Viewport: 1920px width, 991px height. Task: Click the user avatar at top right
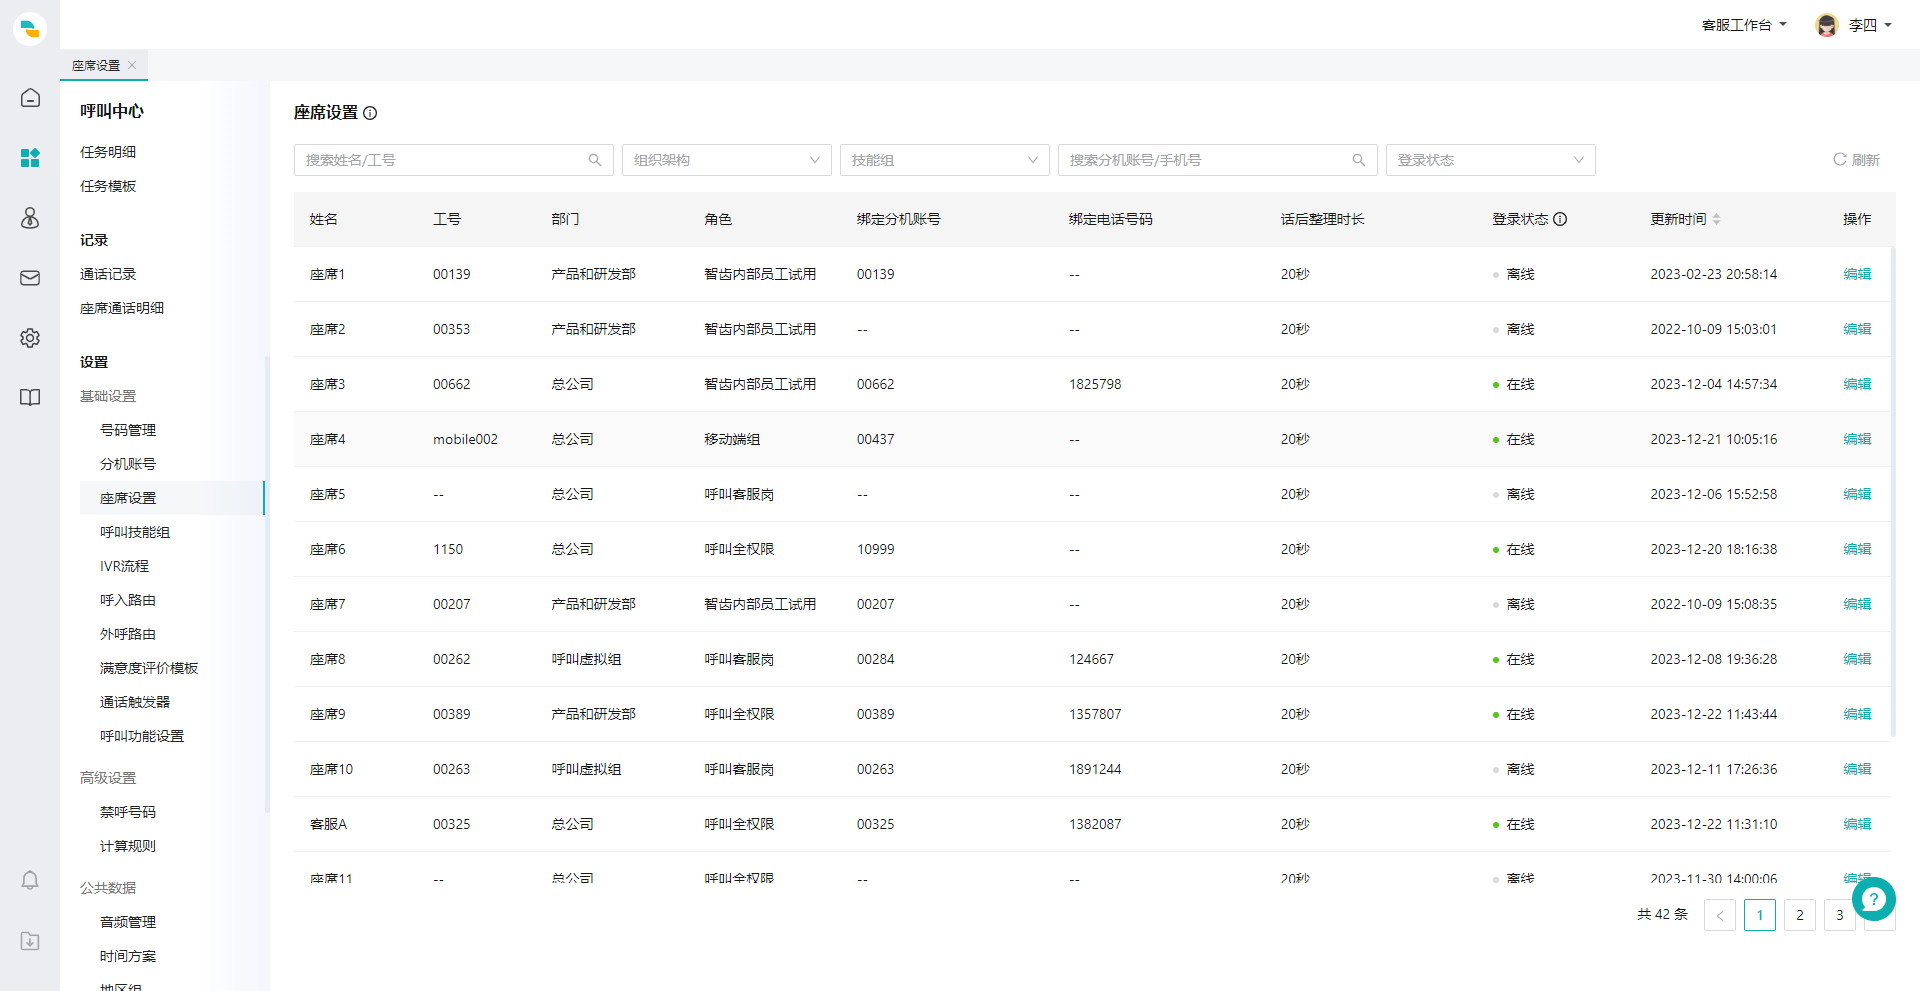coord(1827,25)
